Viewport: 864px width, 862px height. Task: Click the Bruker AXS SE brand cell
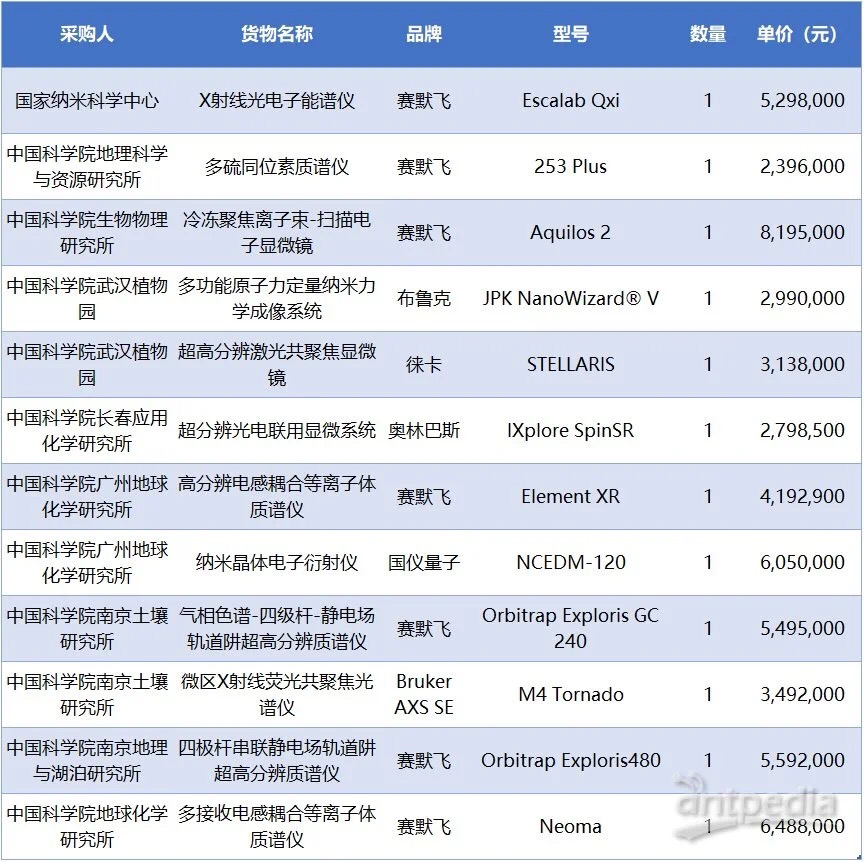(x=424, y=694)
